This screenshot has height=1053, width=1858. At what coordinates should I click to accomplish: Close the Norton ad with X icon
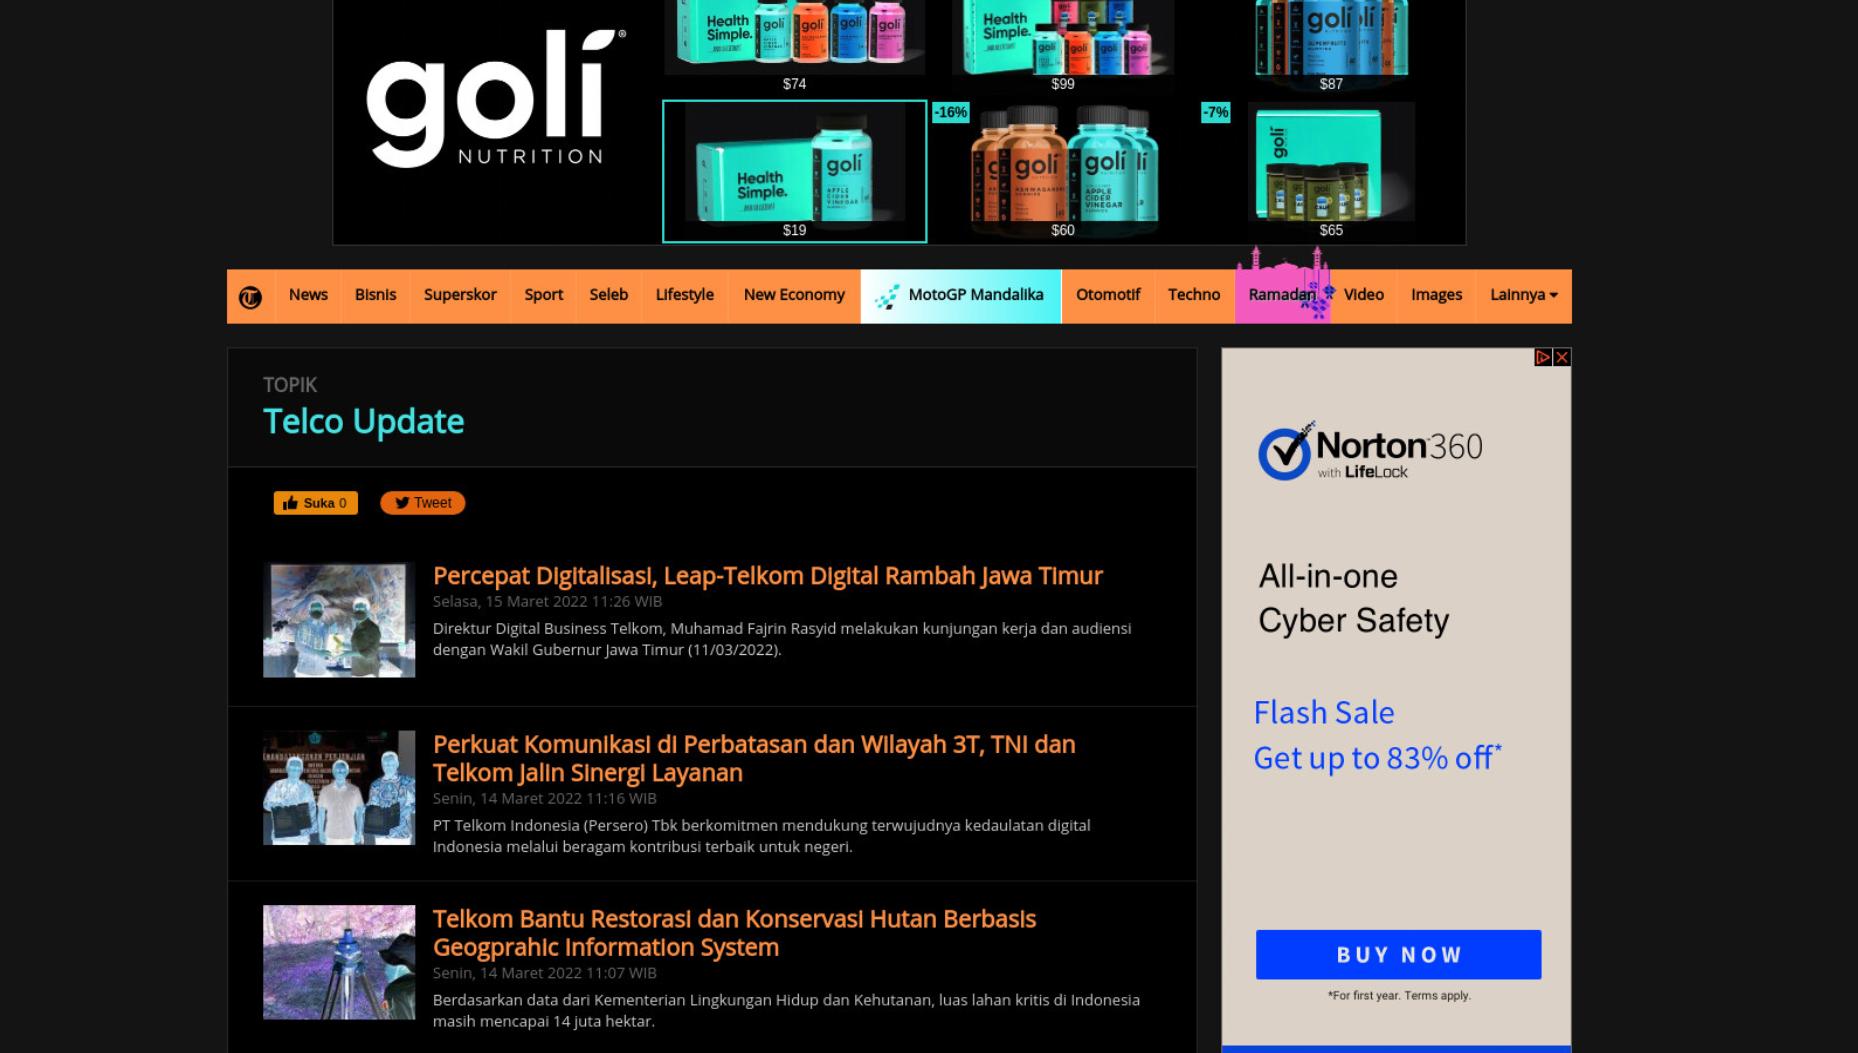point(1562,358)
